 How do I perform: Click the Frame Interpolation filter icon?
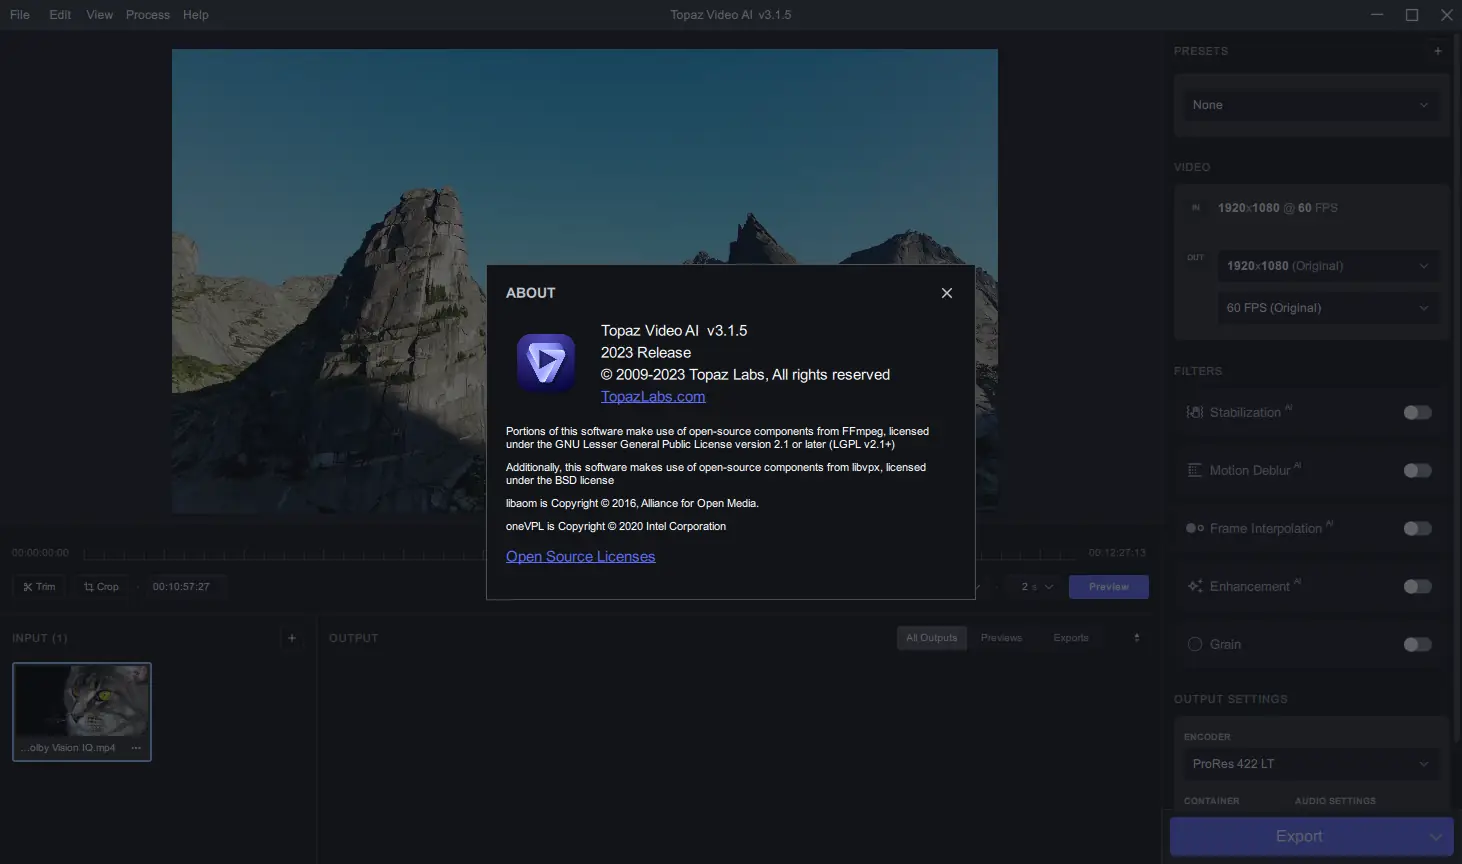(x=1194, y=529)
